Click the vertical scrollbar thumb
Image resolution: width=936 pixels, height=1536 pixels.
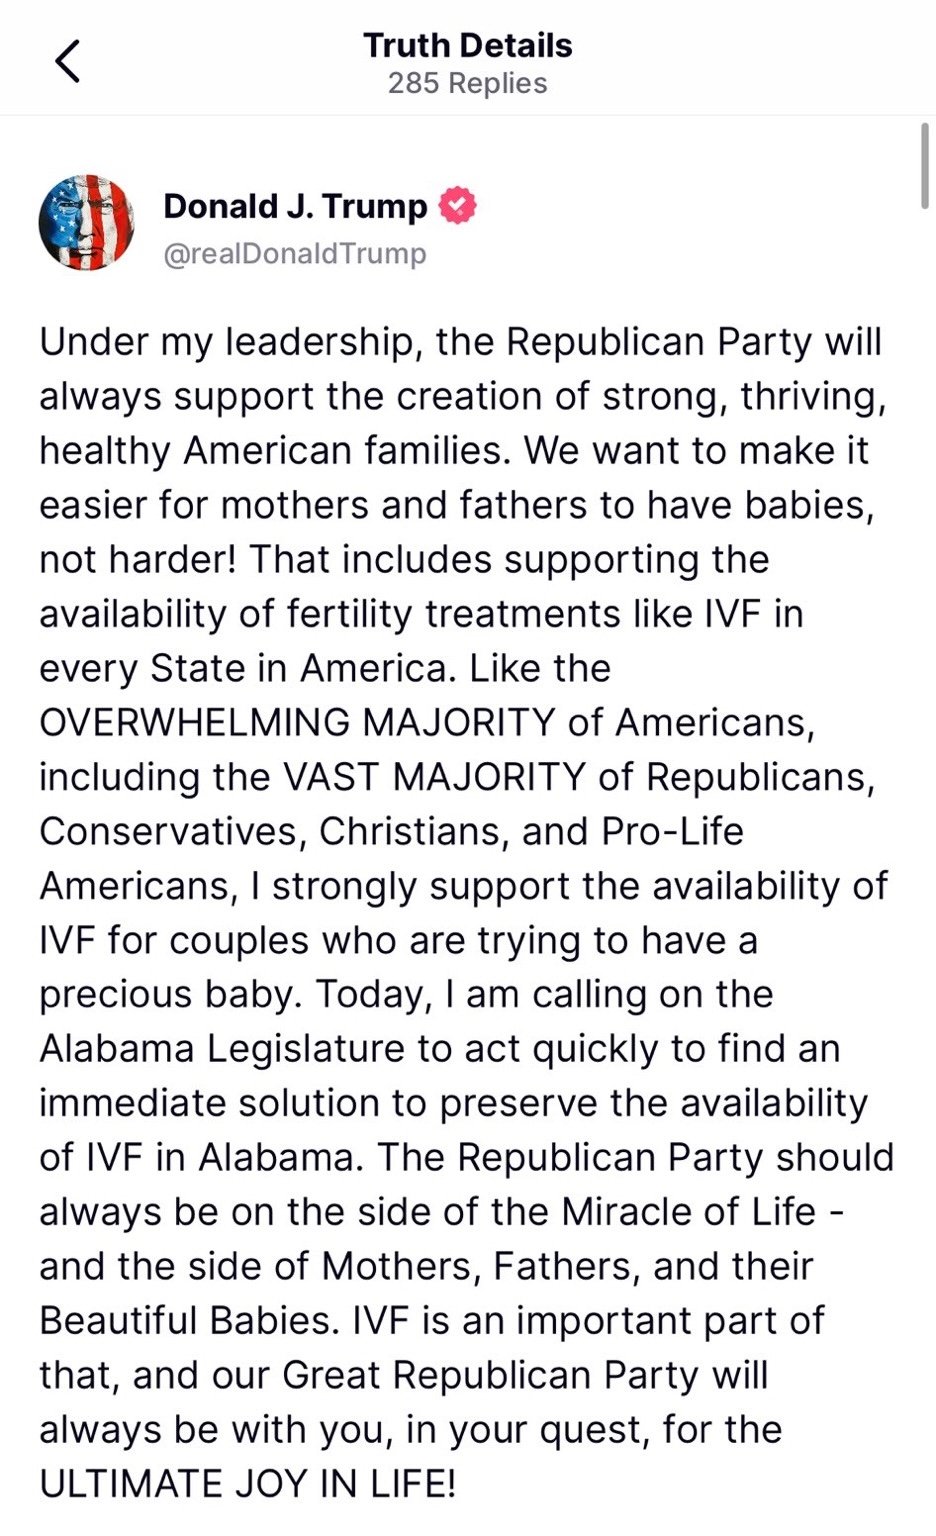[925, 165]
